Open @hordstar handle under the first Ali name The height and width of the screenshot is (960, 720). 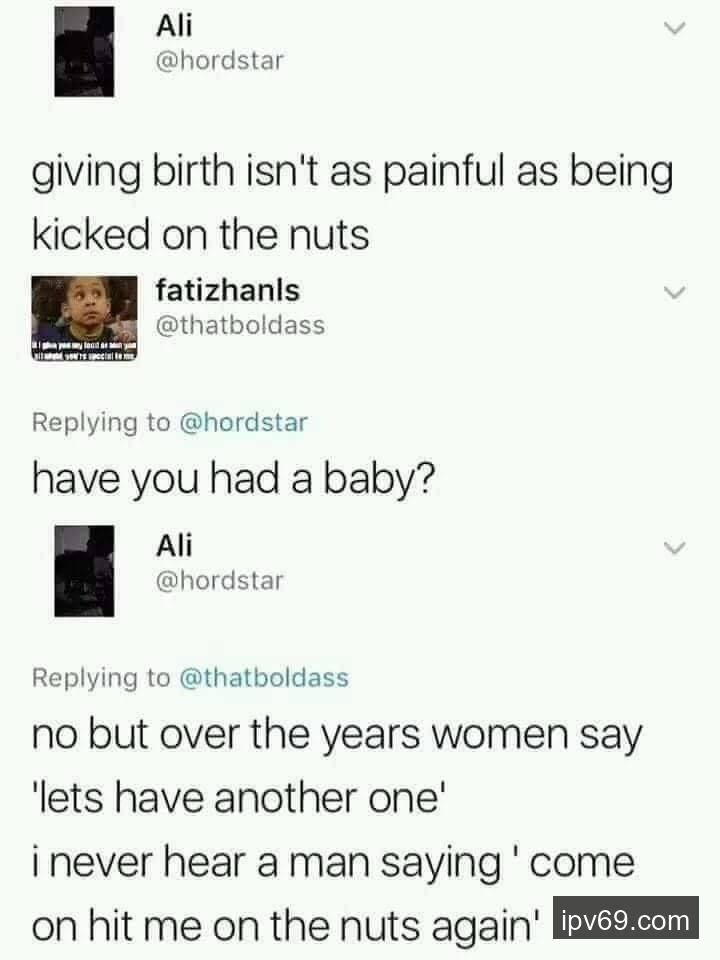point(220,61)
